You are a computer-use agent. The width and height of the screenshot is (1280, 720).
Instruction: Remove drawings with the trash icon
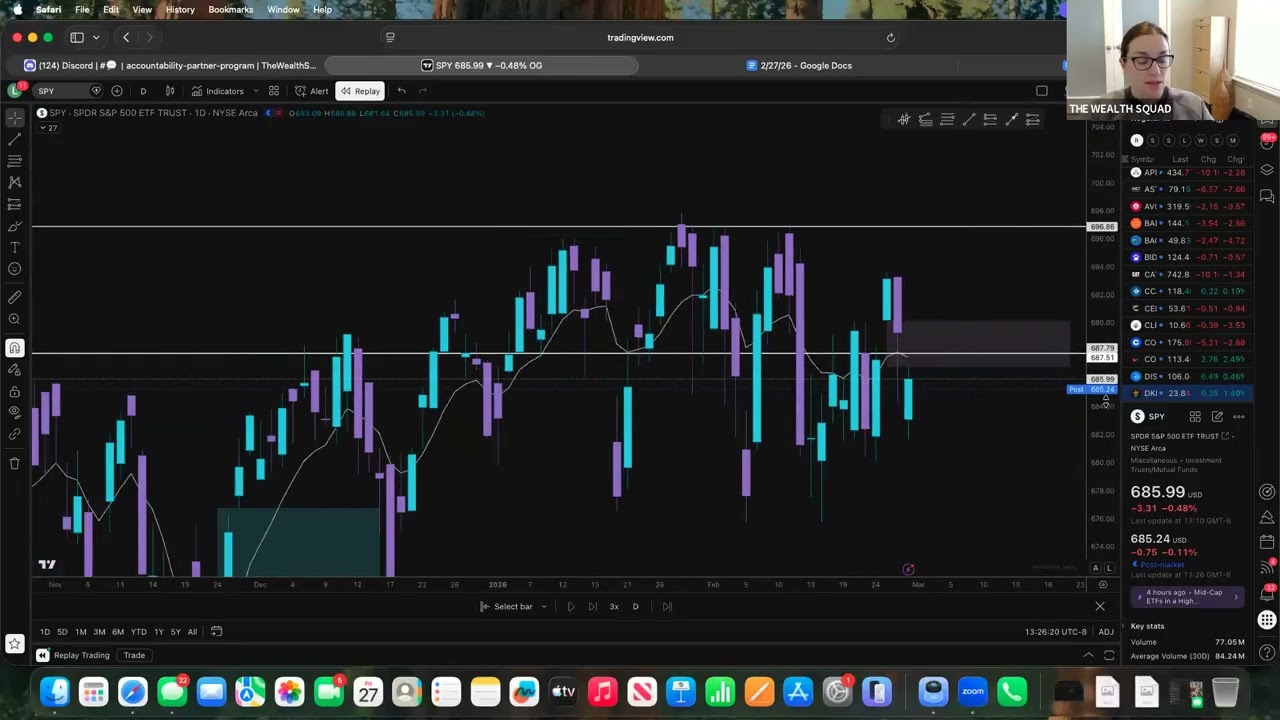[15, 463]
